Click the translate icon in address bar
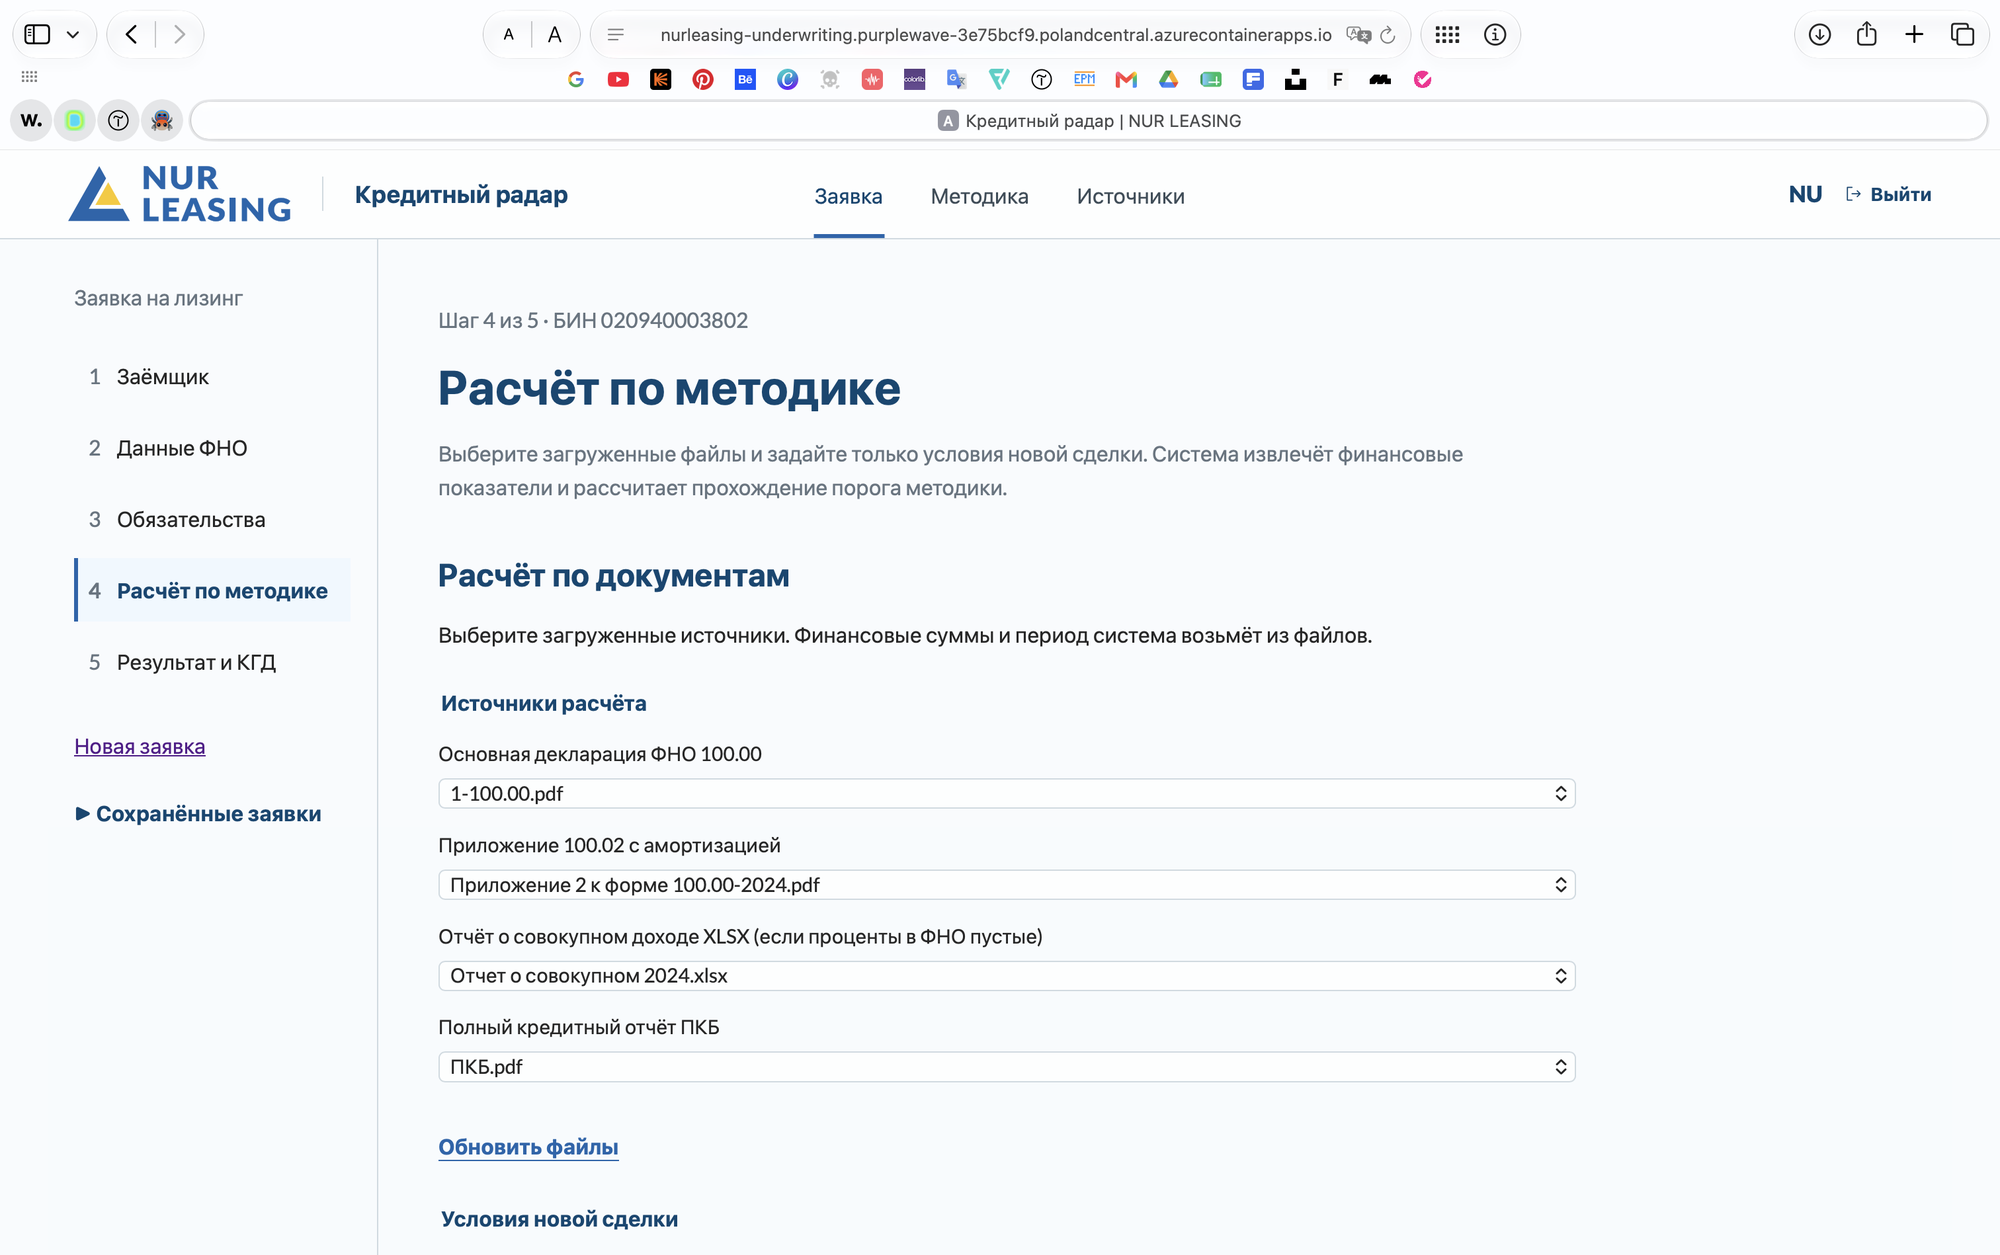This screenshot has width=2000, height=1255. click(1358, 35)
